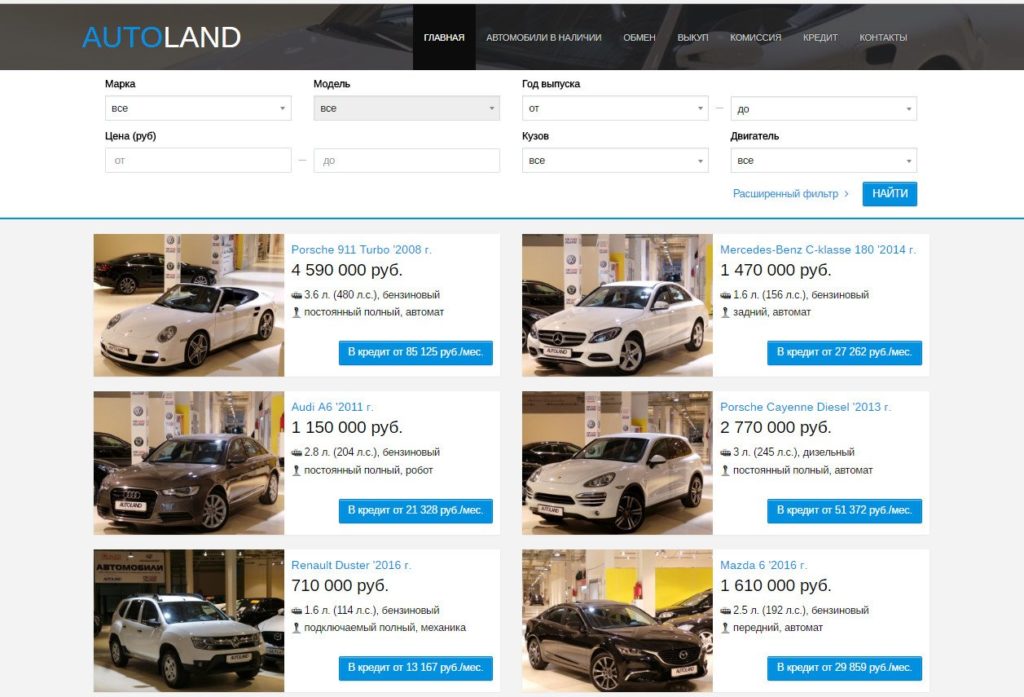Click the gearshift icon in the Audi A6 listing
This screenshot has width=1024, height=697.
(x=296, y=470)
